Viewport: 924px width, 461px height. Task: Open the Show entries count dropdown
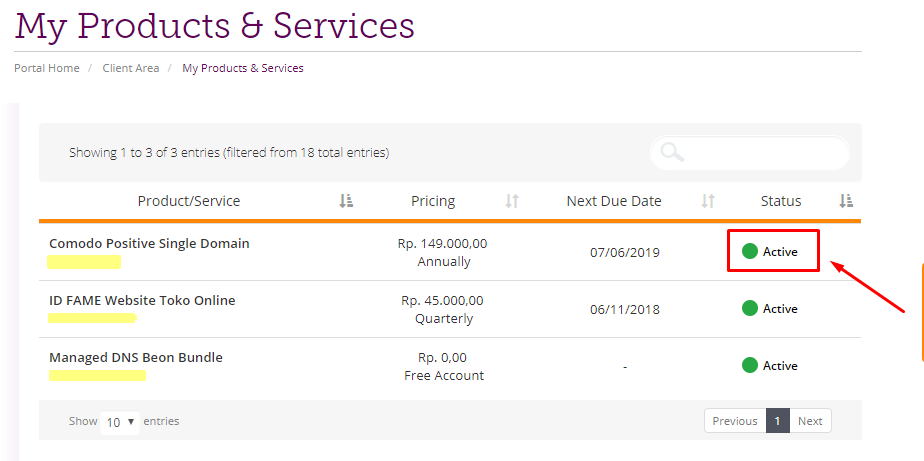pos(120,422)
